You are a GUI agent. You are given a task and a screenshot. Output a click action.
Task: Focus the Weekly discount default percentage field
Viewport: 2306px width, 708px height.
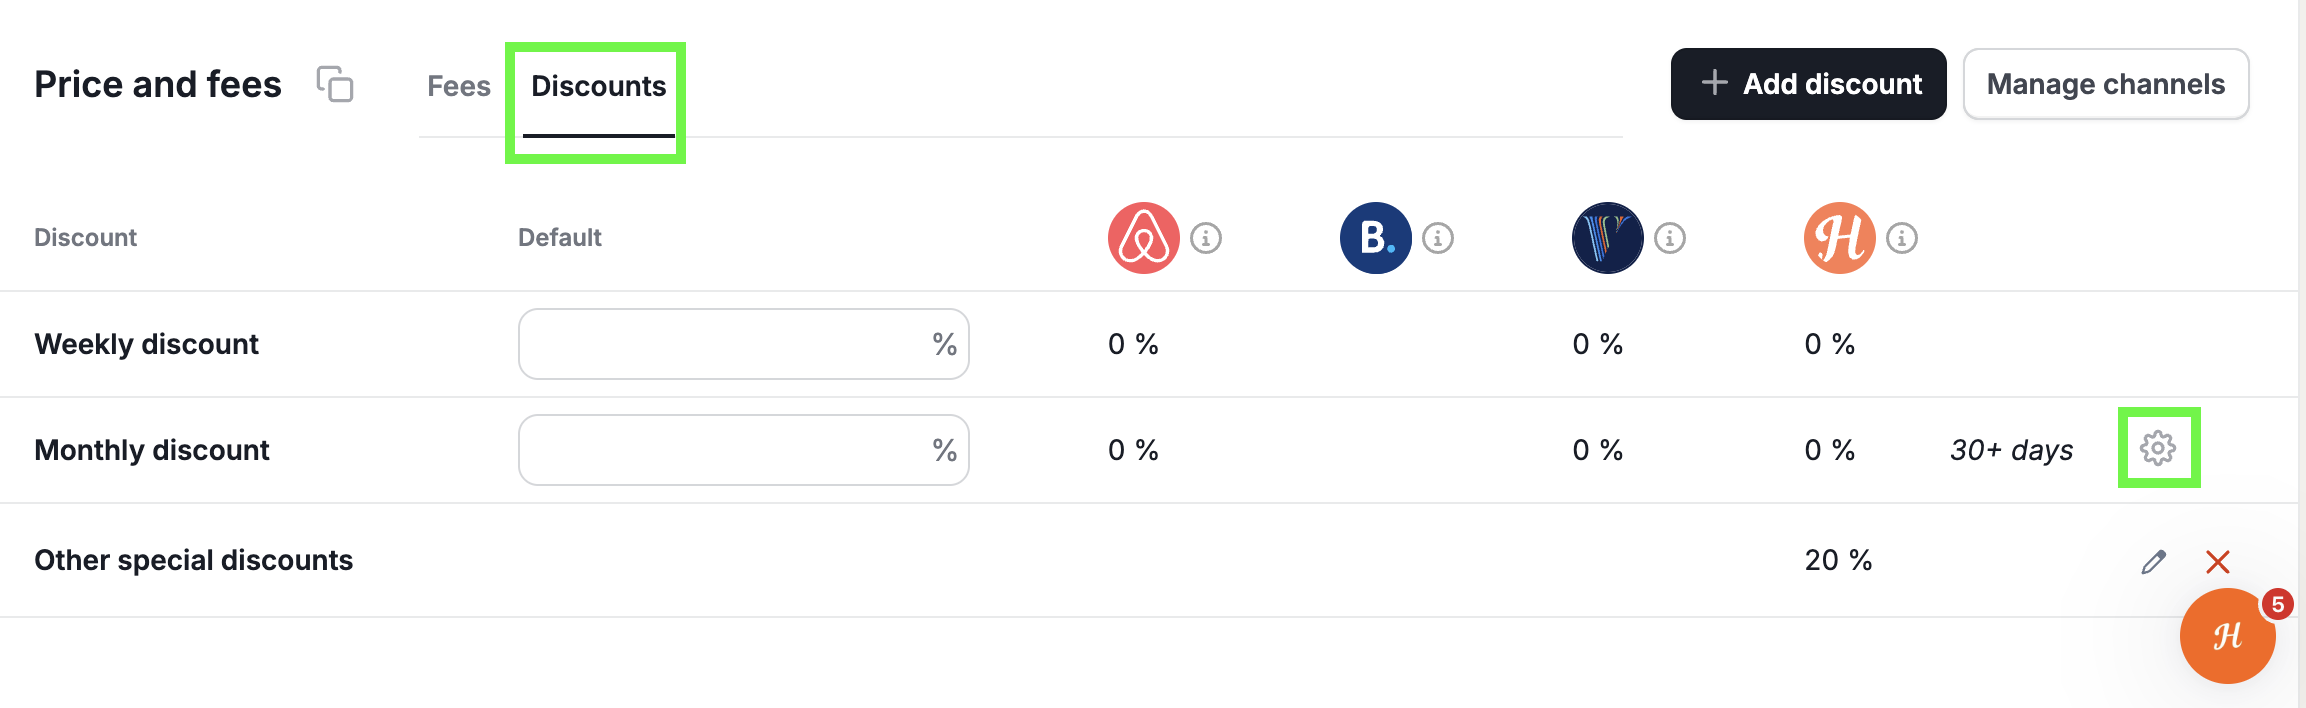click(744, 344)
